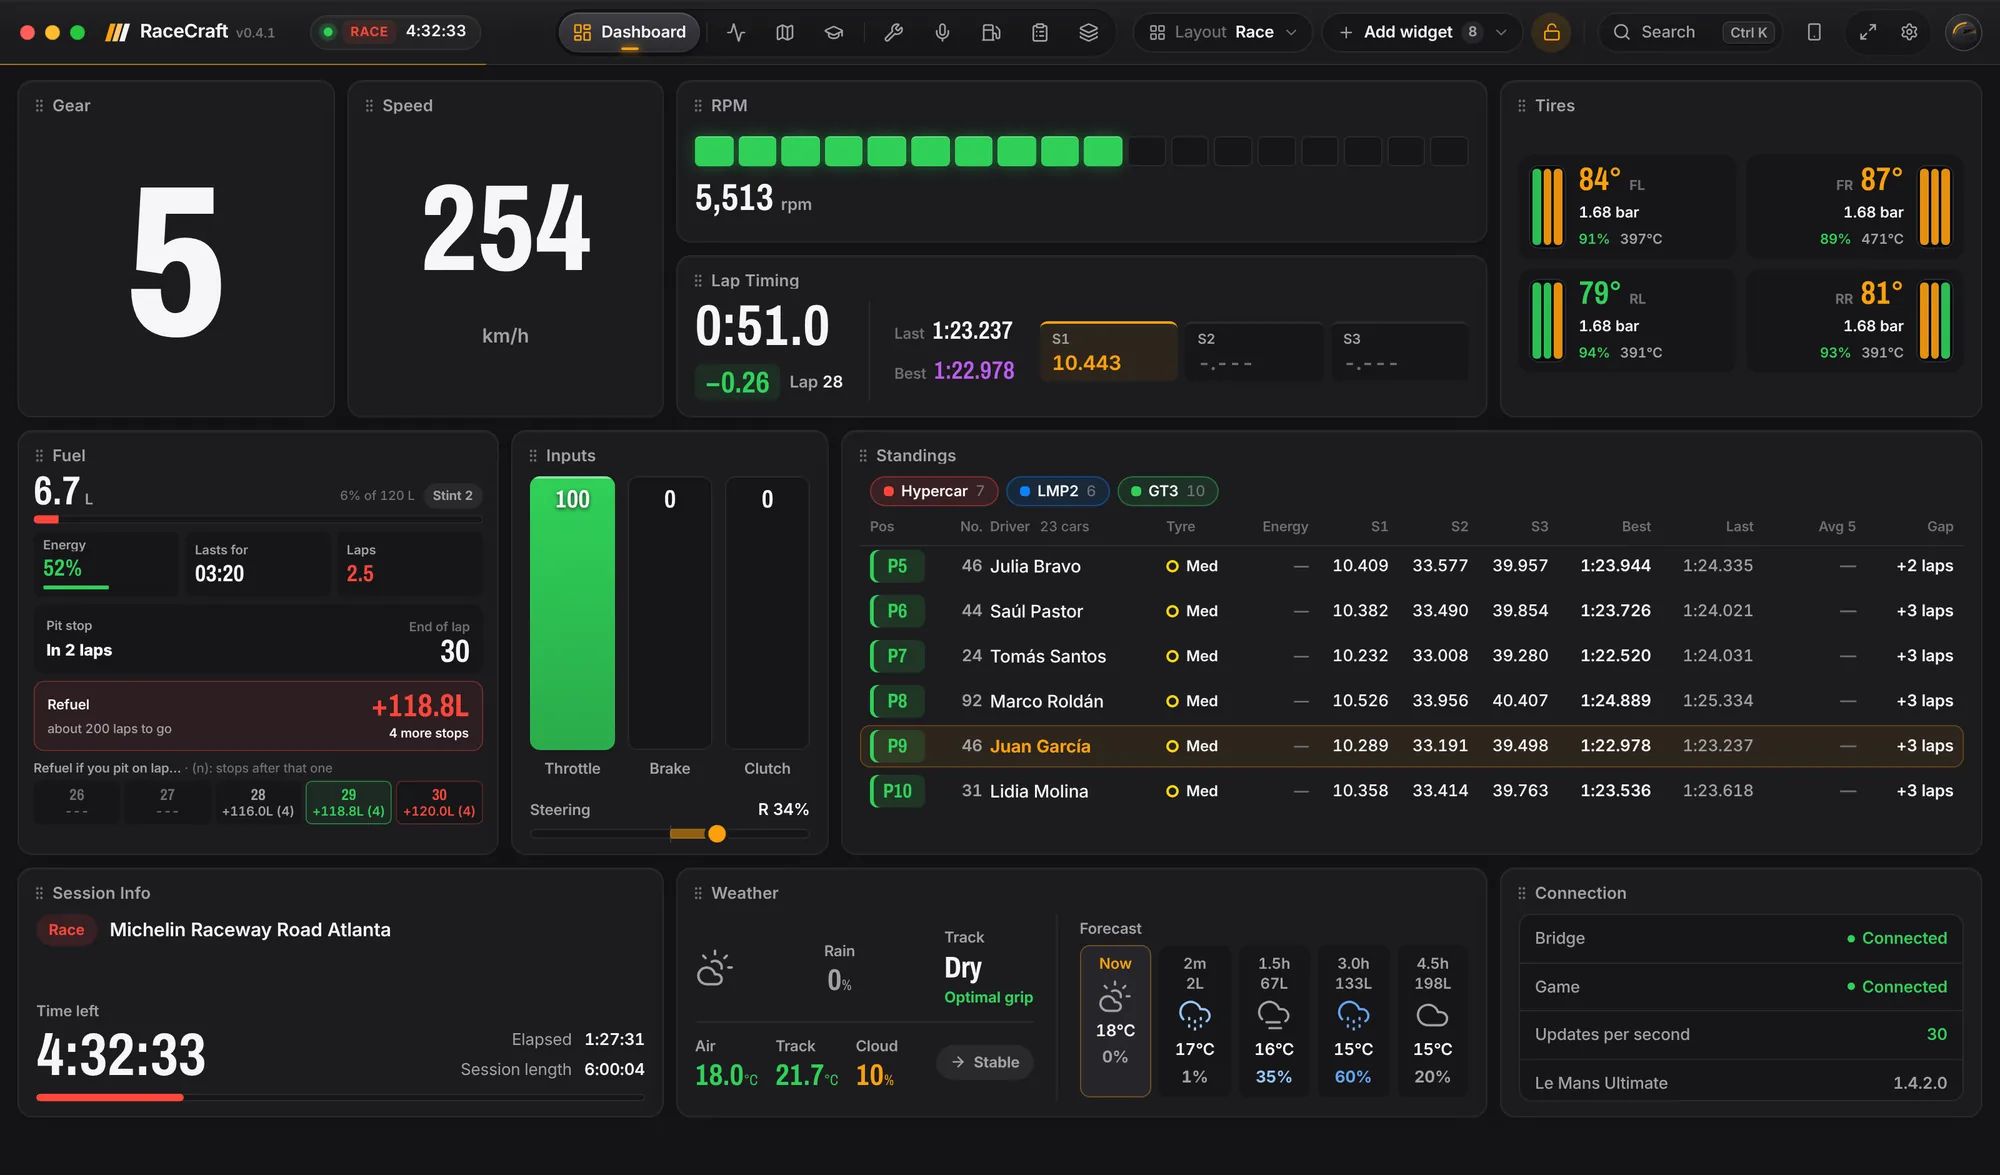Select the Tomás Santos standings row
This screenshot has height=1175, width=2000.
point(1411,656)
